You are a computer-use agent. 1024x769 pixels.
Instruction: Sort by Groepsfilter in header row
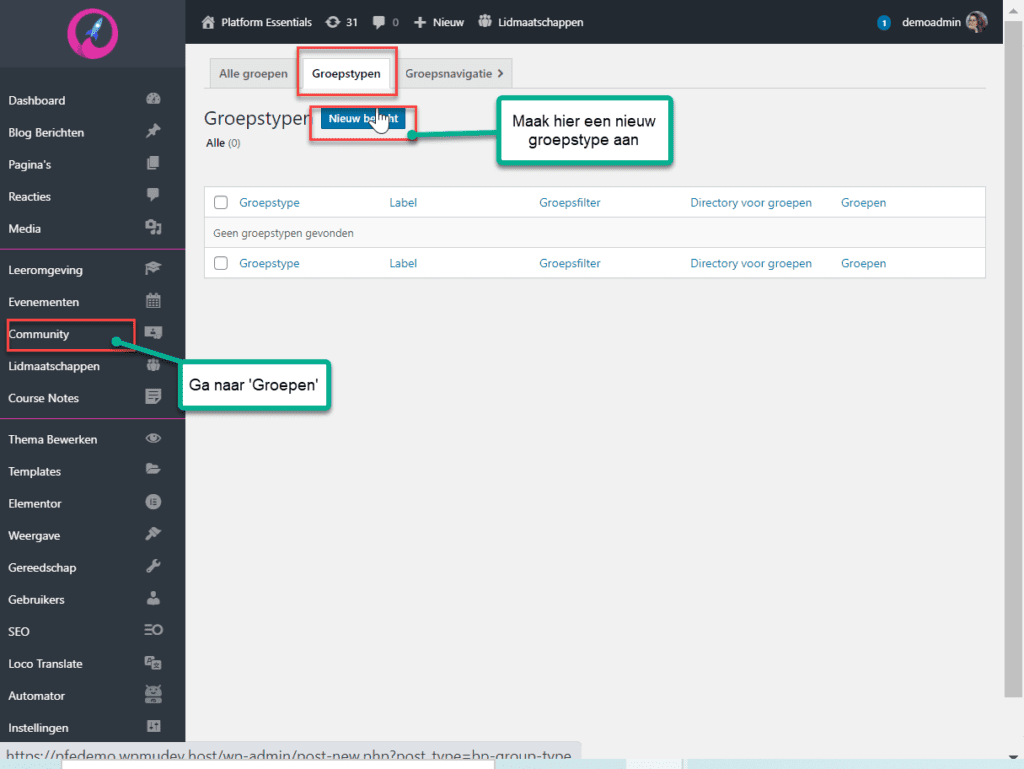569,202
